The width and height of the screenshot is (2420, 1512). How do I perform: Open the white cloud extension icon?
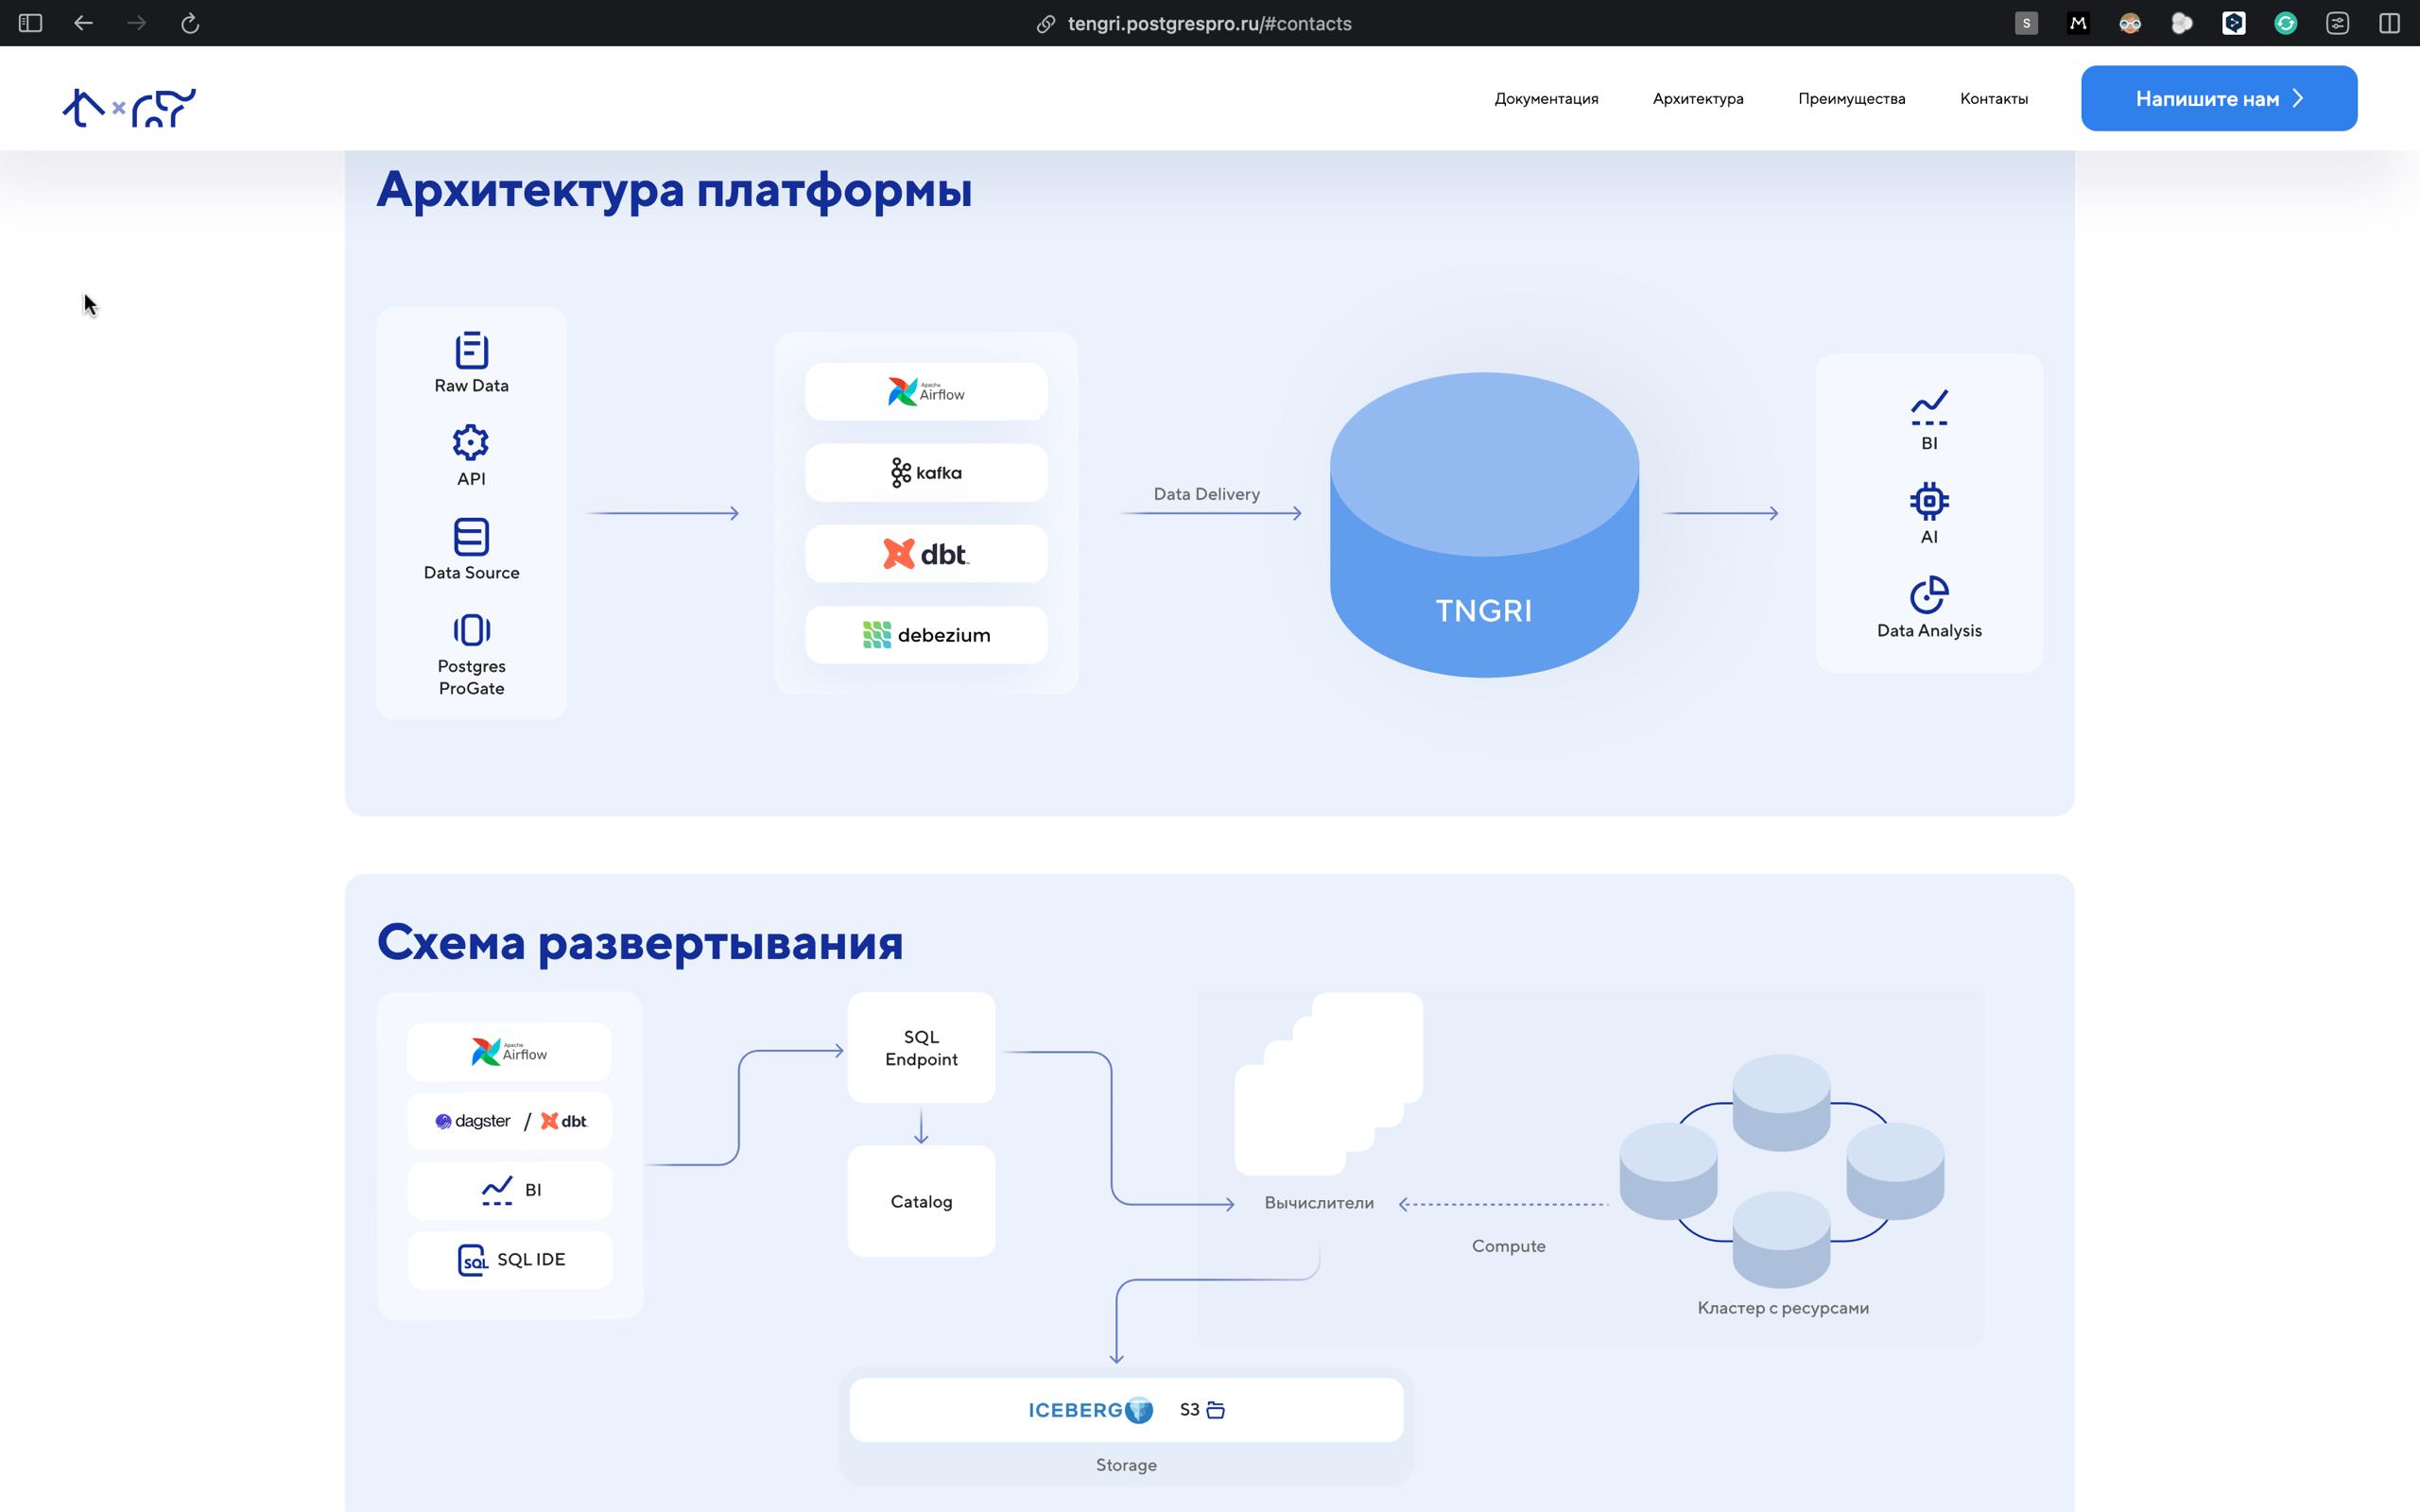[x=2182, y=23]
